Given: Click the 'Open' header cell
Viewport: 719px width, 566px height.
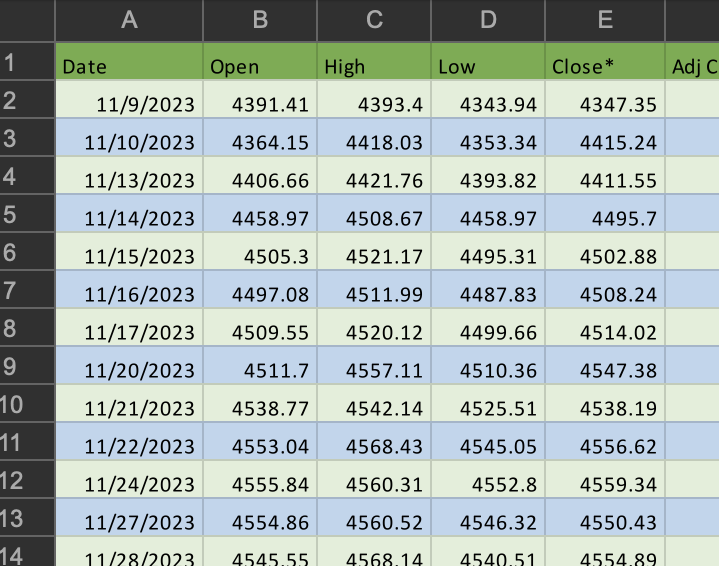Looking at the screenshot, I should [x=260, y=61].
